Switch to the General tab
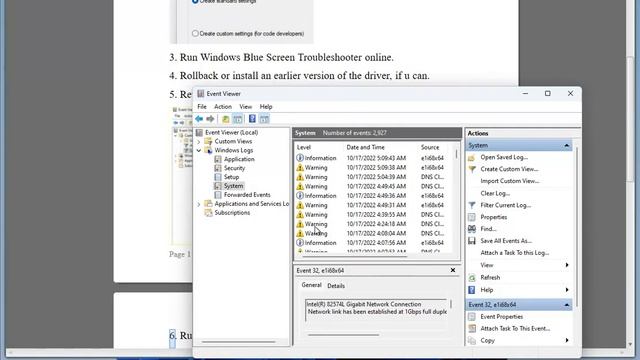Viewport: 640px width, 360px height. (x=311, y=285)
